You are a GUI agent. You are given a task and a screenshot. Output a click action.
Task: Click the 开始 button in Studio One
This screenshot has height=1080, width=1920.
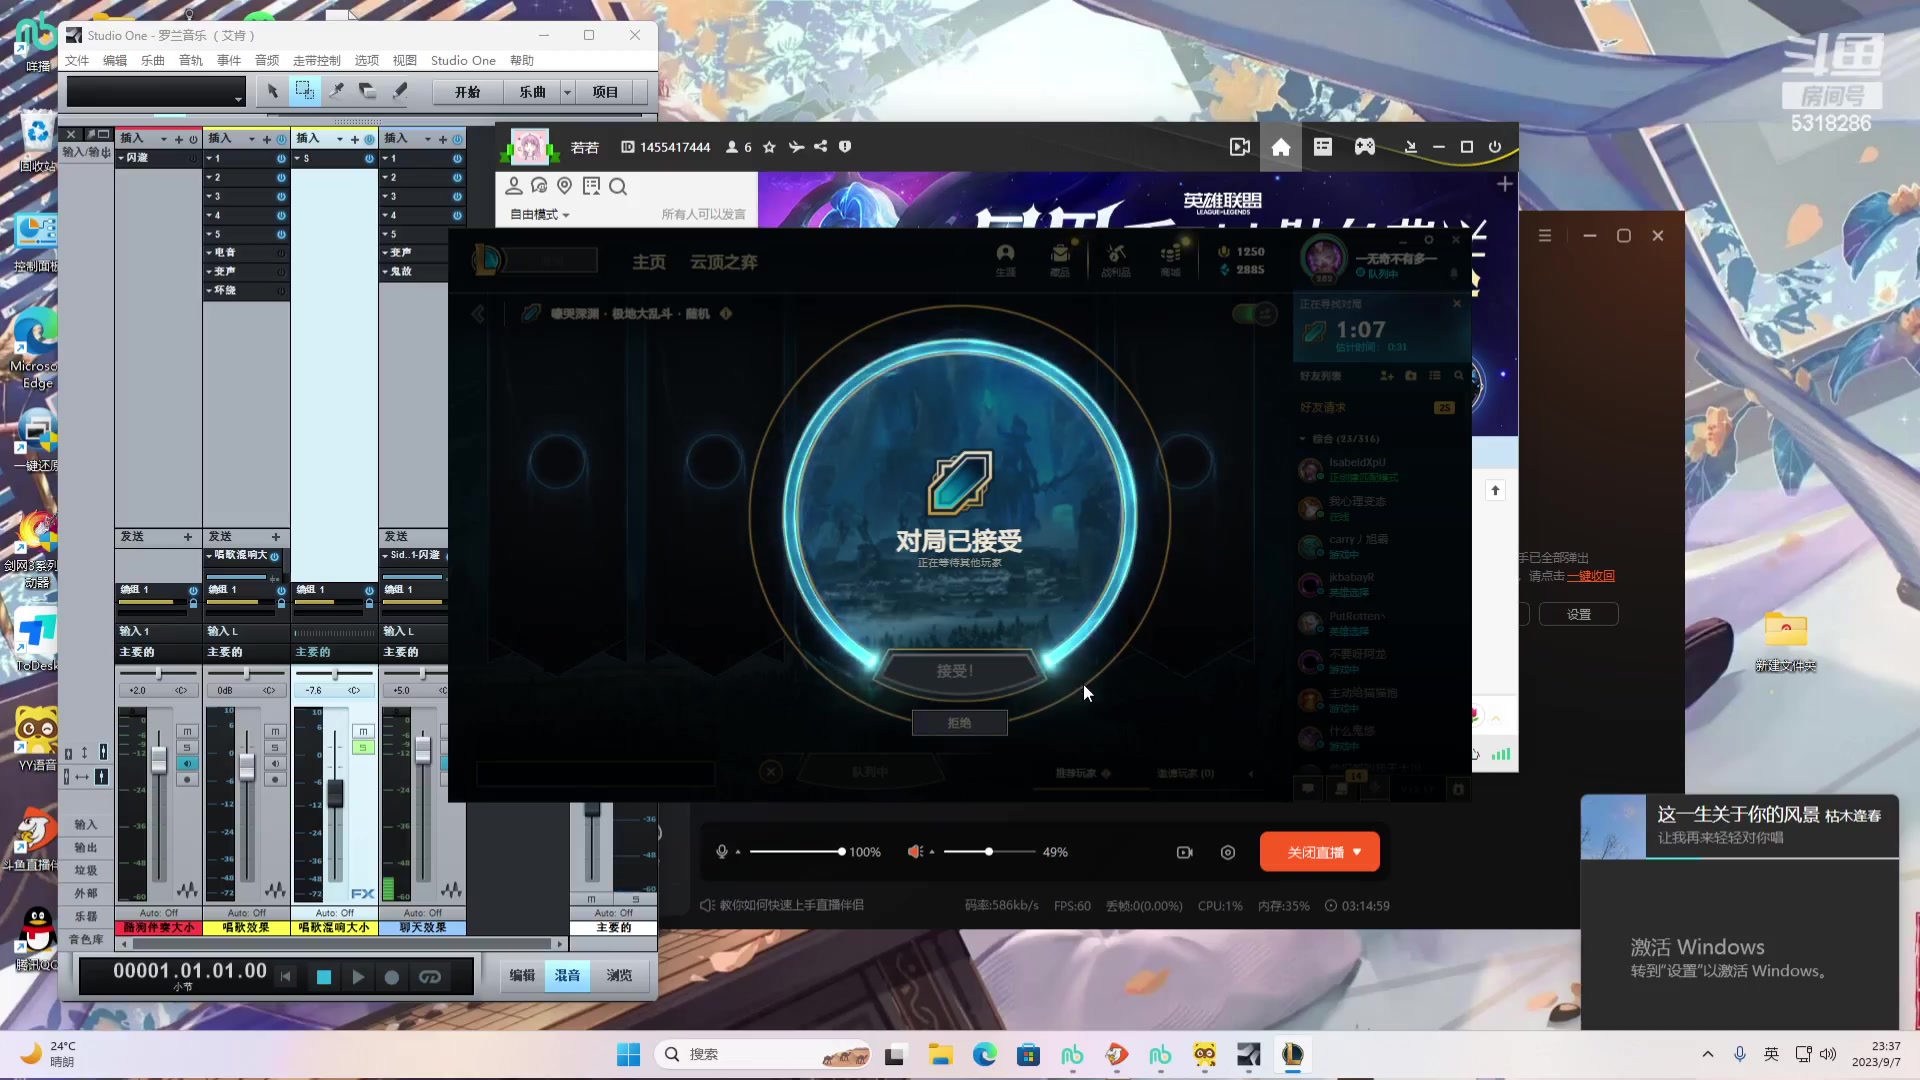[467, 92]
